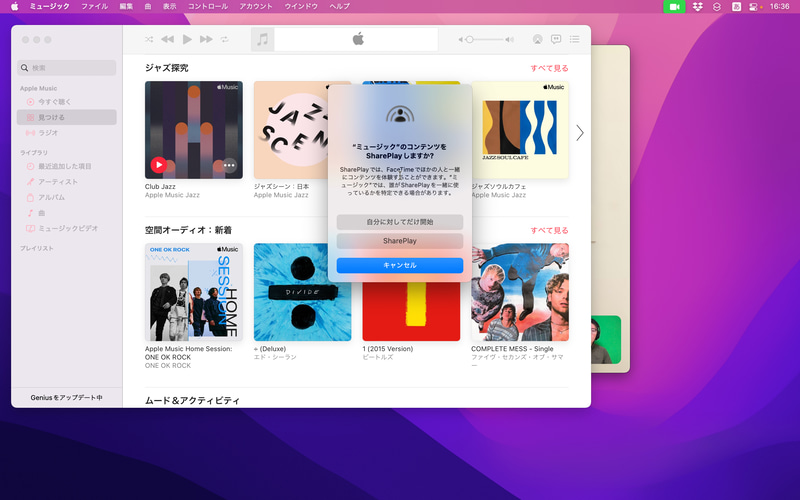800x500 pixels.
Task: Open the ONE OK ROCK Home Session cover
Action: pyautogui.click(x=194, y=292)
